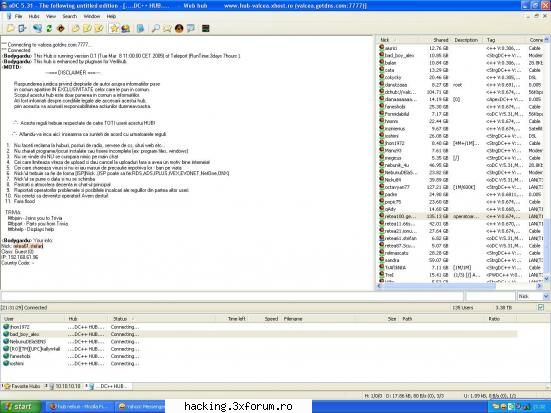This screenshot has width=551, height=413.
Task: Click user icon beside fanesbobi in transfers
Action: coord(6,356)
